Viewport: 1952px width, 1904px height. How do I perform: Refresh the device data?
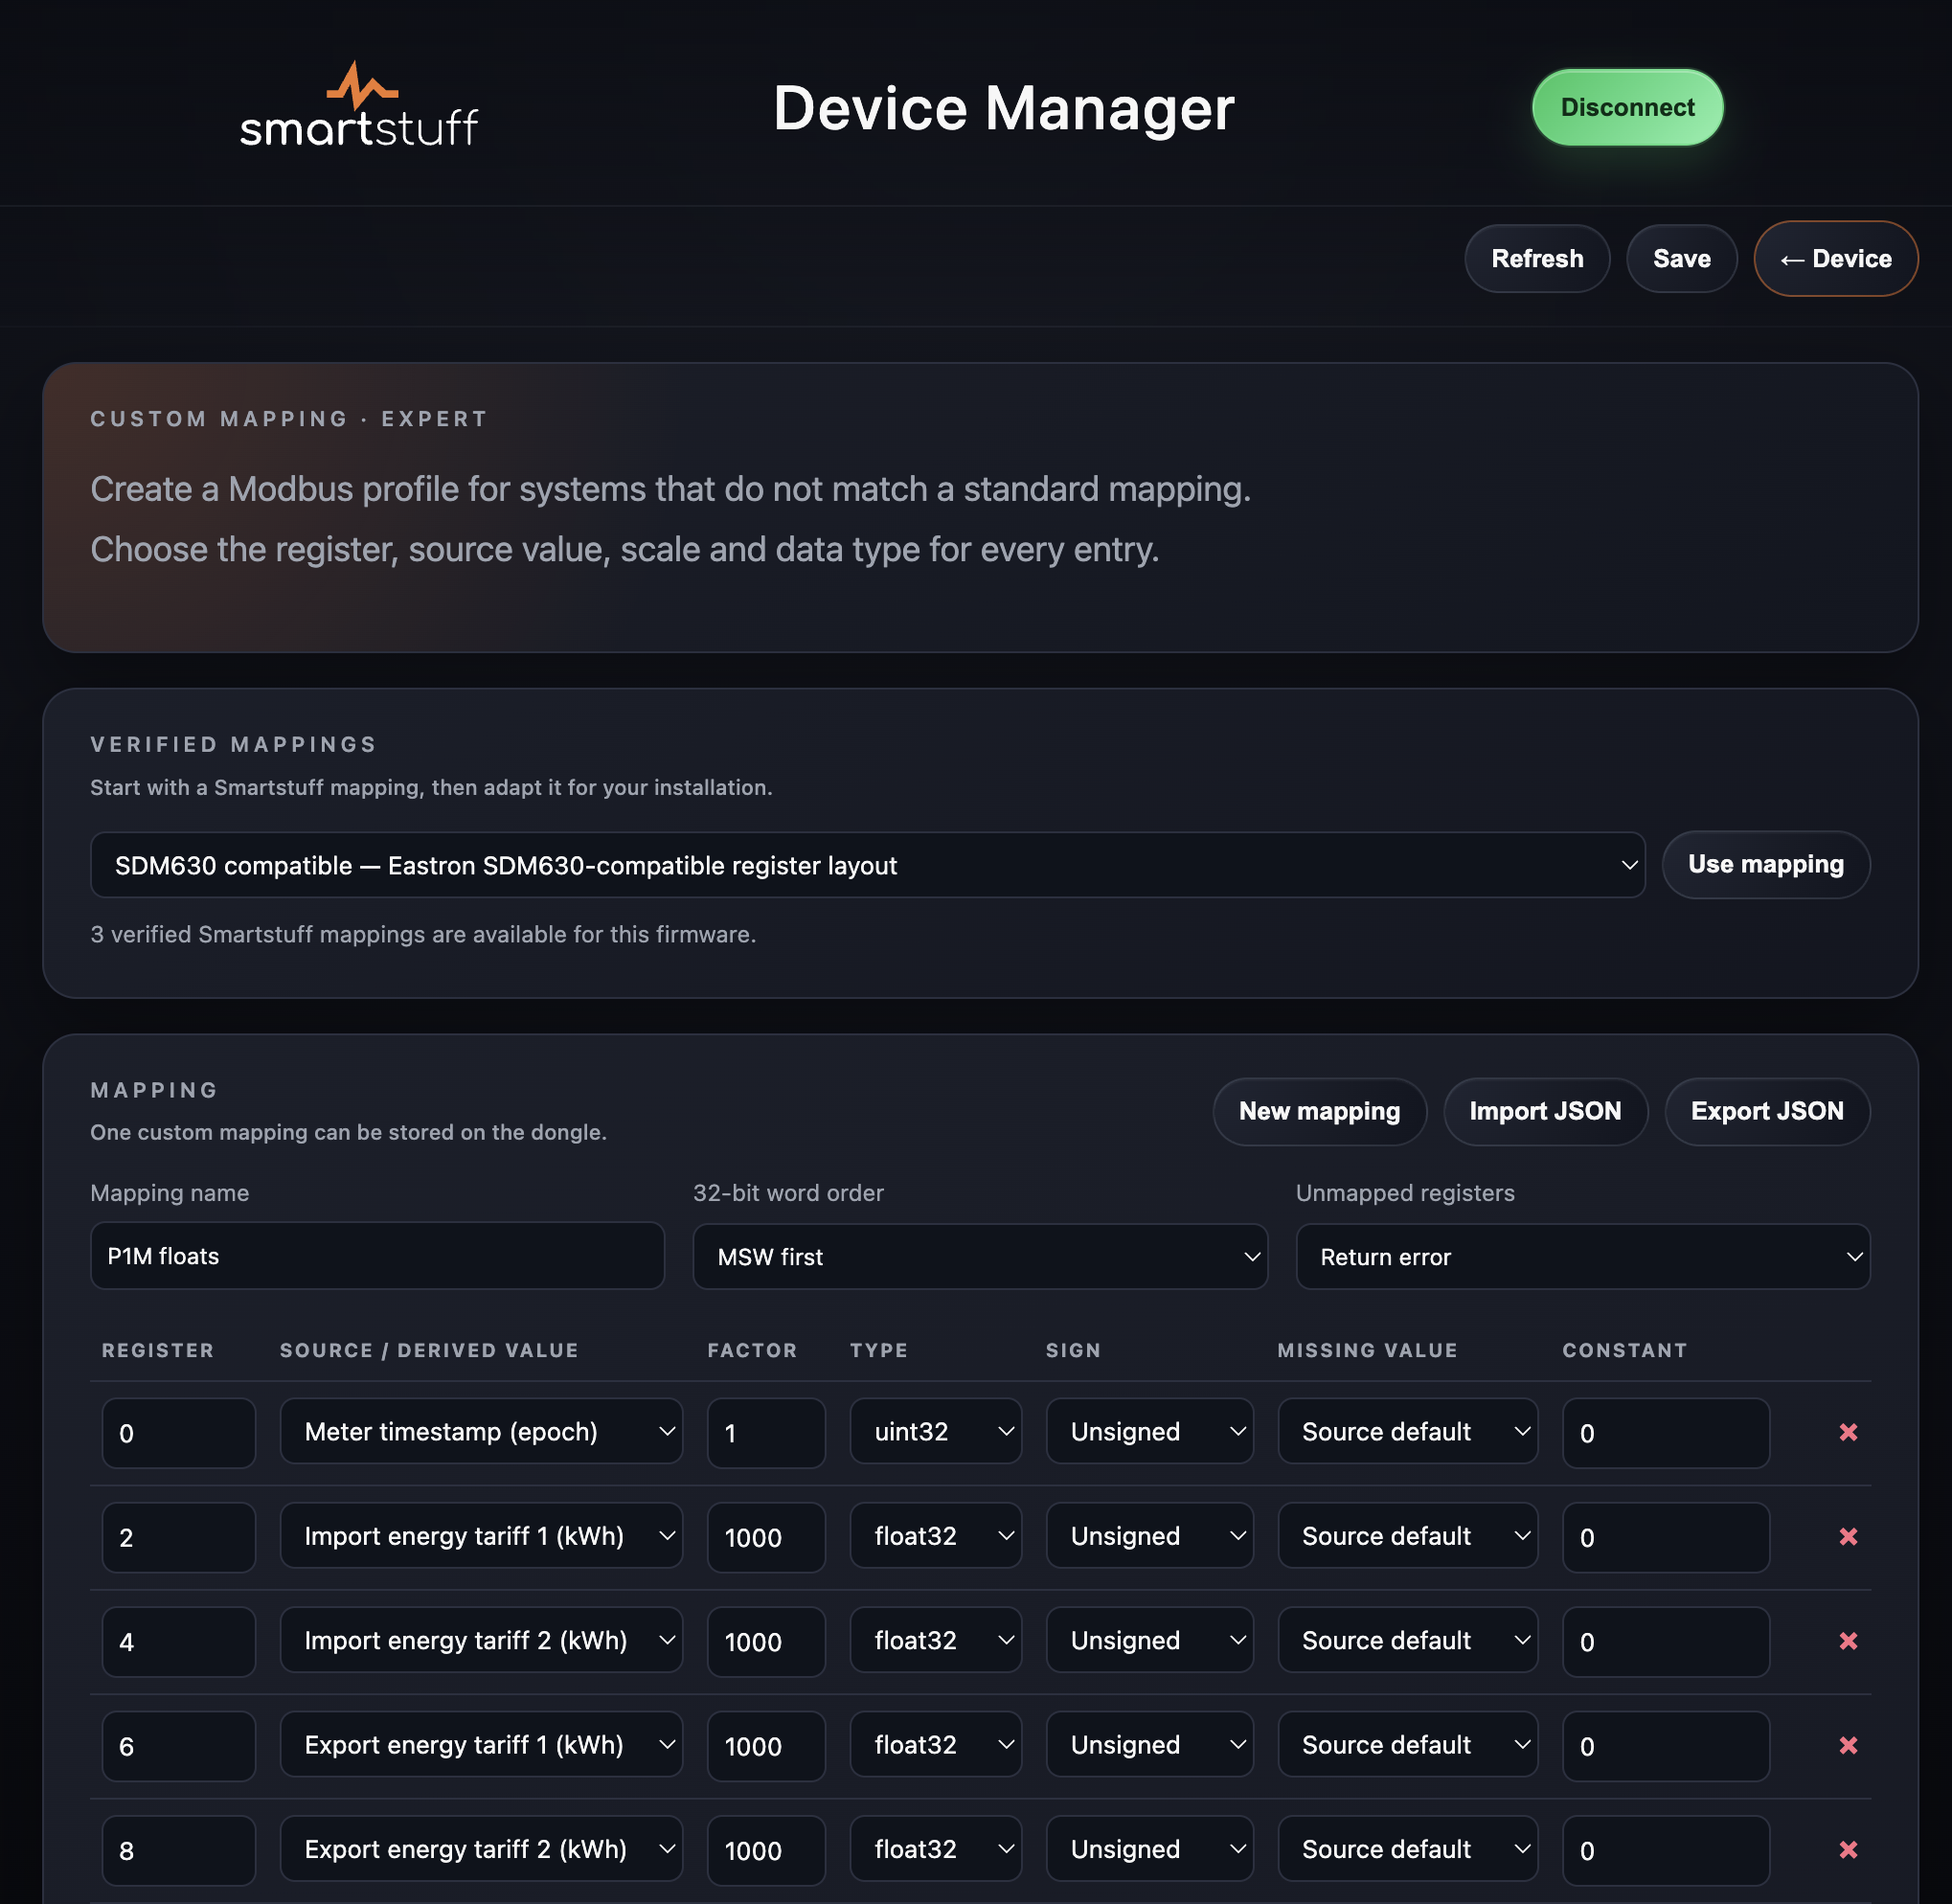pyautogui.click(x=1537, y=259)
